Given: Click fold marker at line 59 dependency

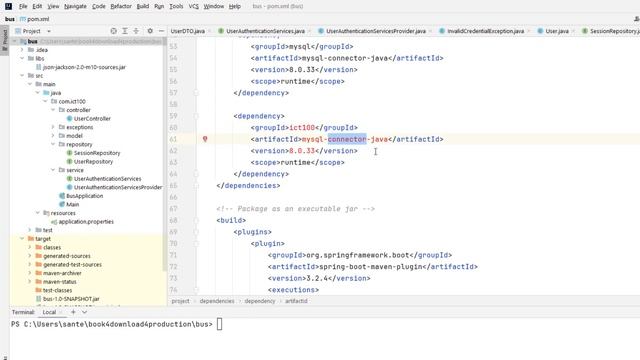Looking at the screenshot, I should (196, 116).
